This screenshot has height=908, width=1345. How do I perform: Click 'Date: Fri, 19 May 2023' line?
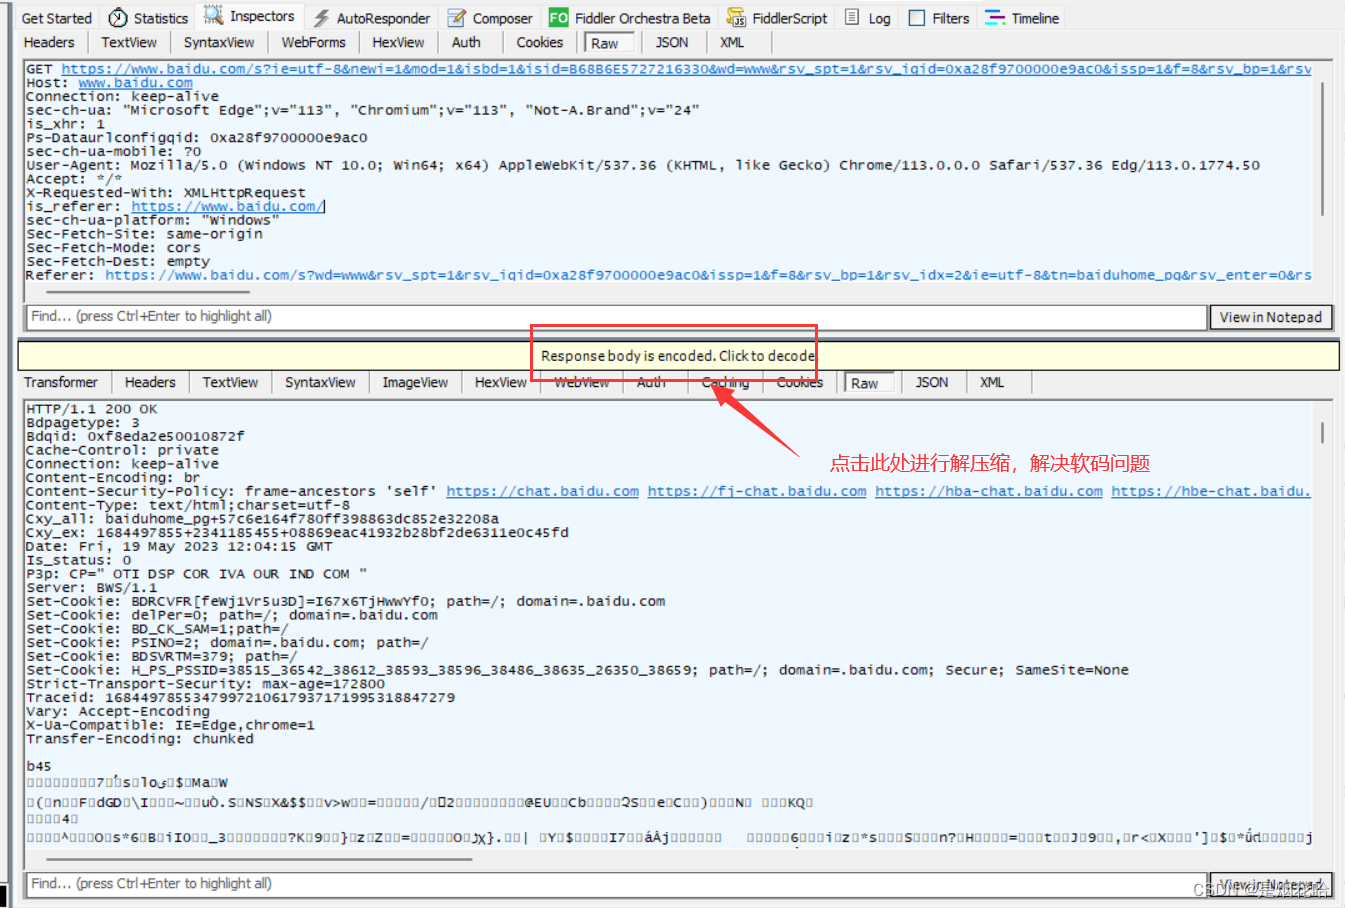tap(179, 546)
